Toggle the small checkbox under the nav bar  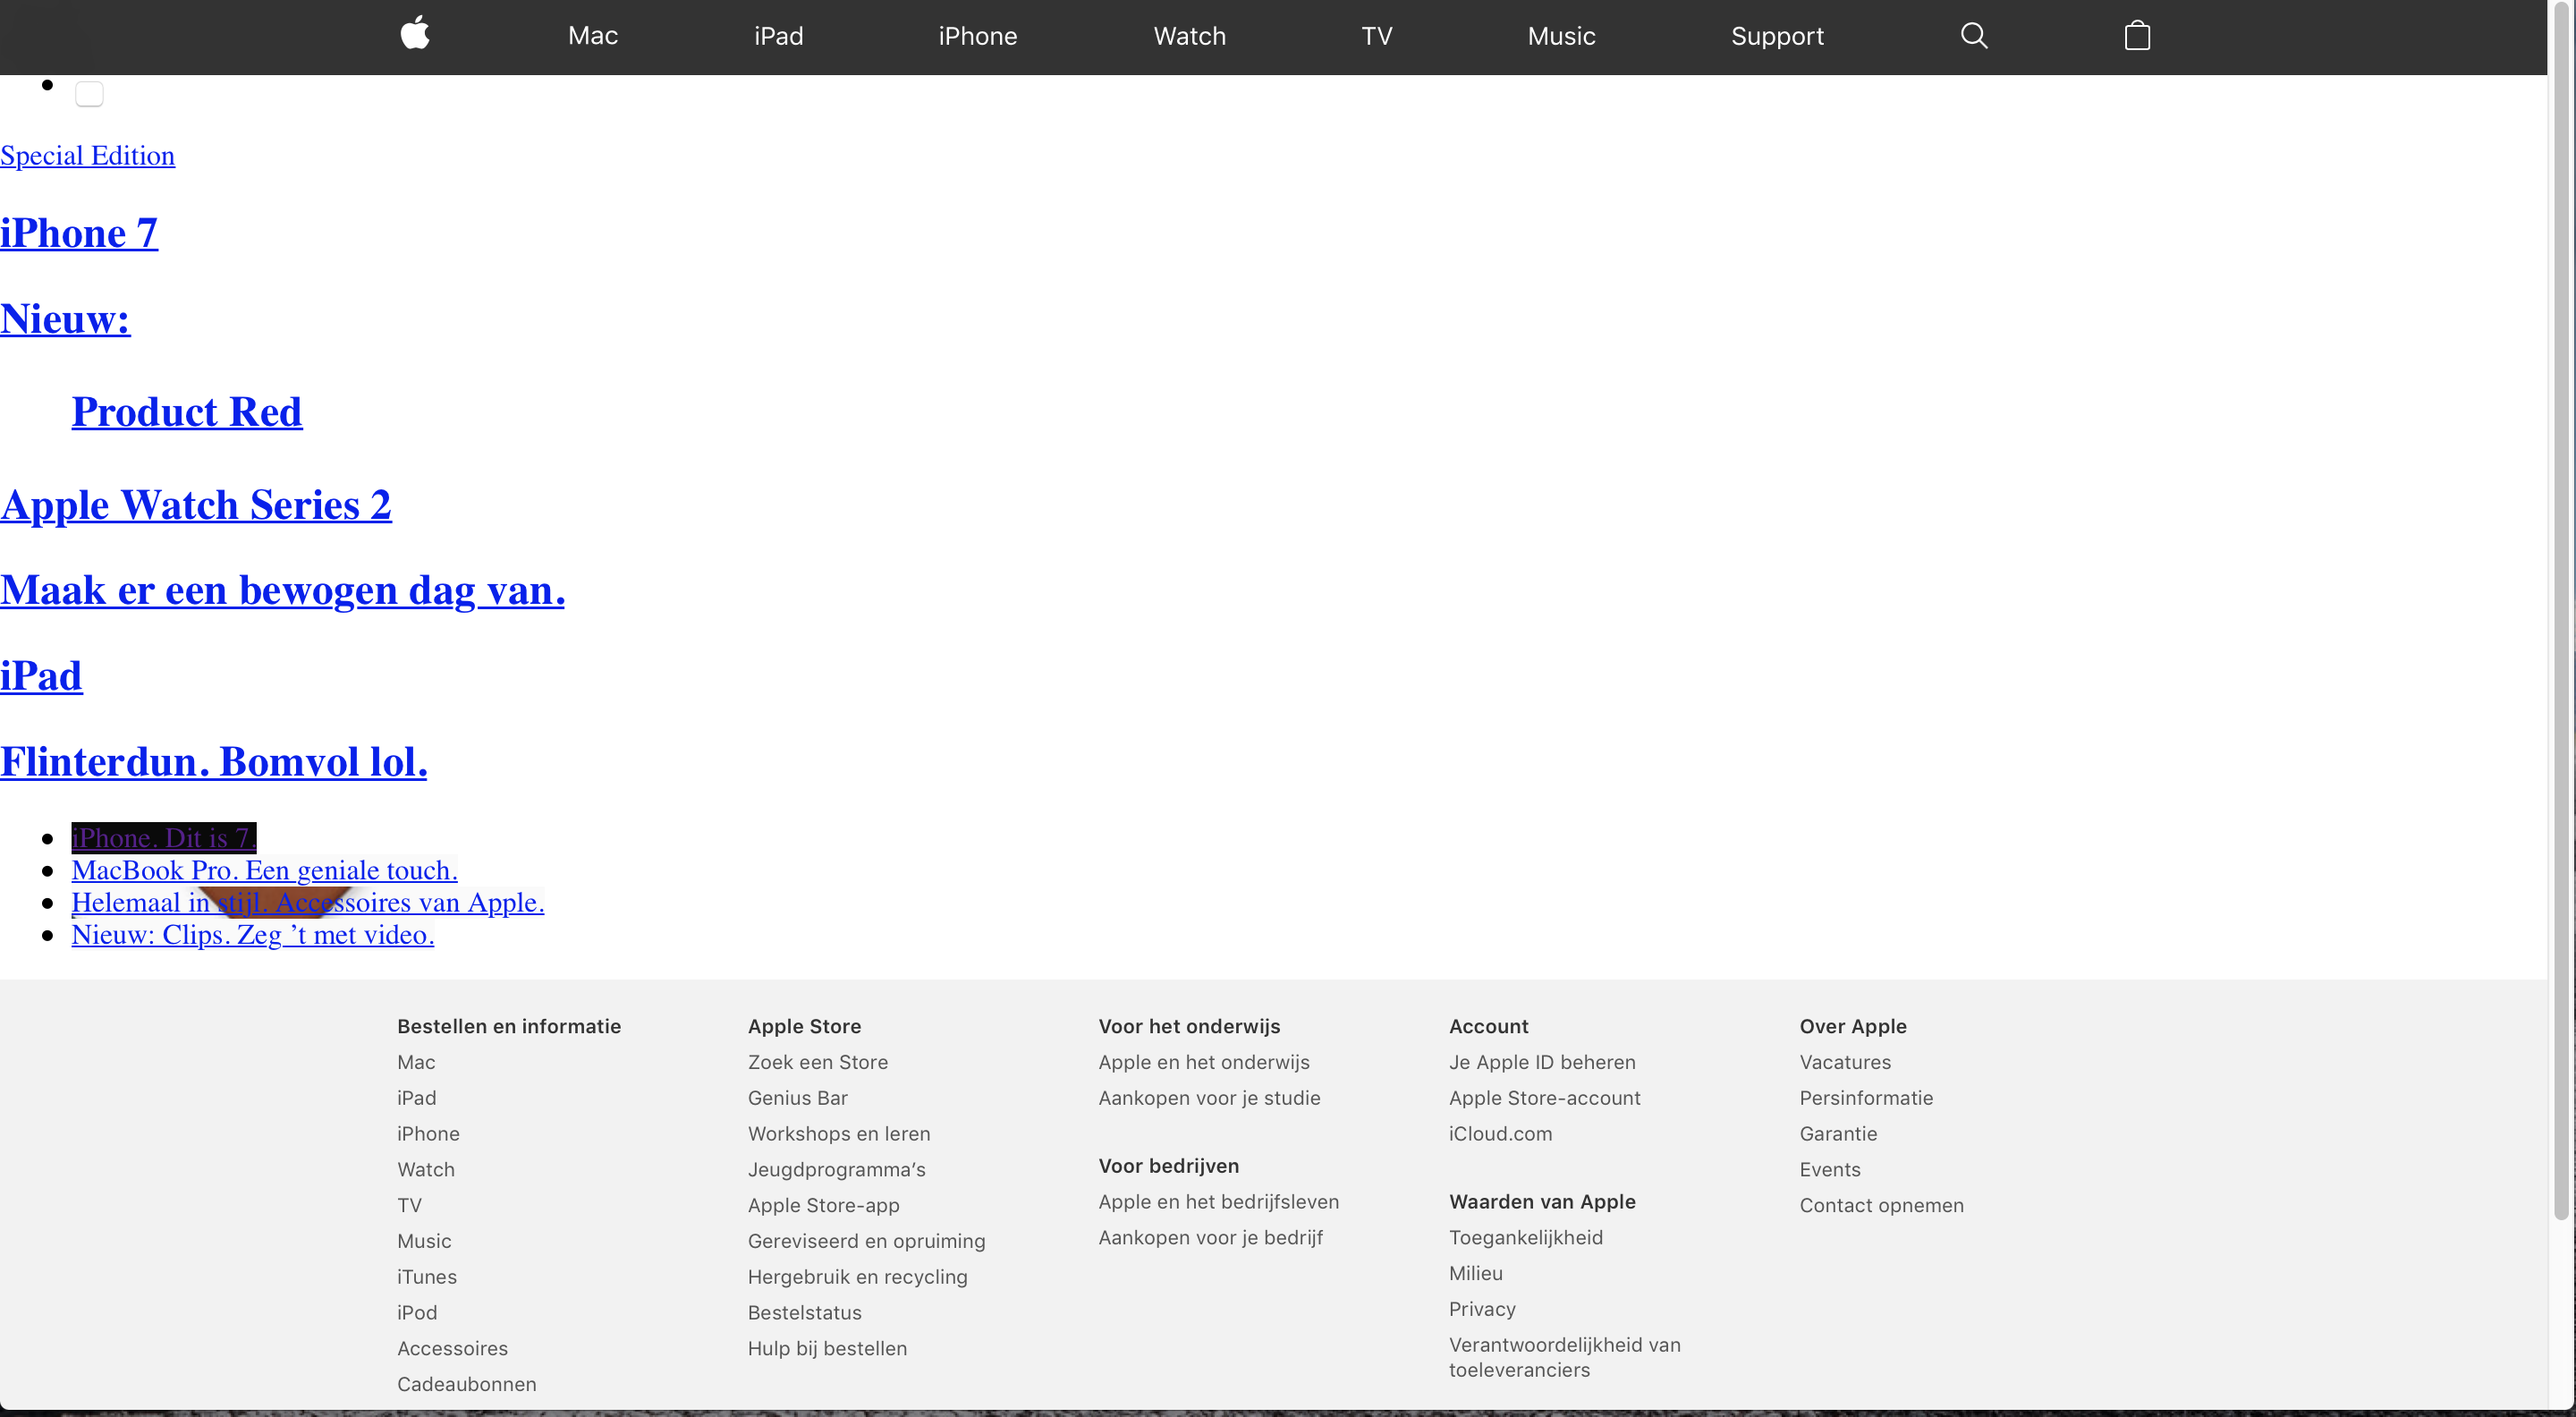tap(89, 94)
